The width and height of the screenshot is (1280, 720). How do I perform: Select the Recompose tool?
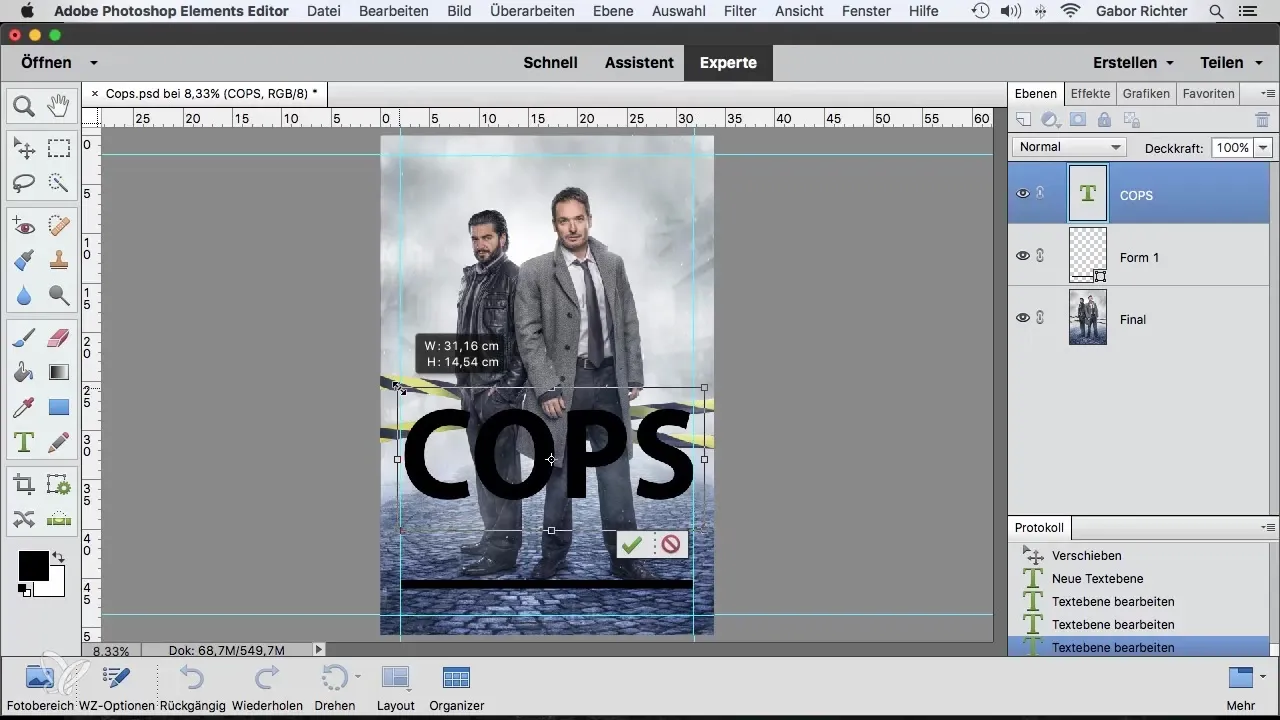tap(59, 485)
